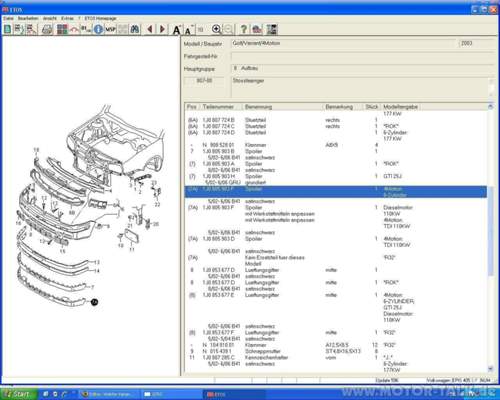500x400 pixels.
Task: Open the ETOS Homepage menu item
Action: [100, 18]
